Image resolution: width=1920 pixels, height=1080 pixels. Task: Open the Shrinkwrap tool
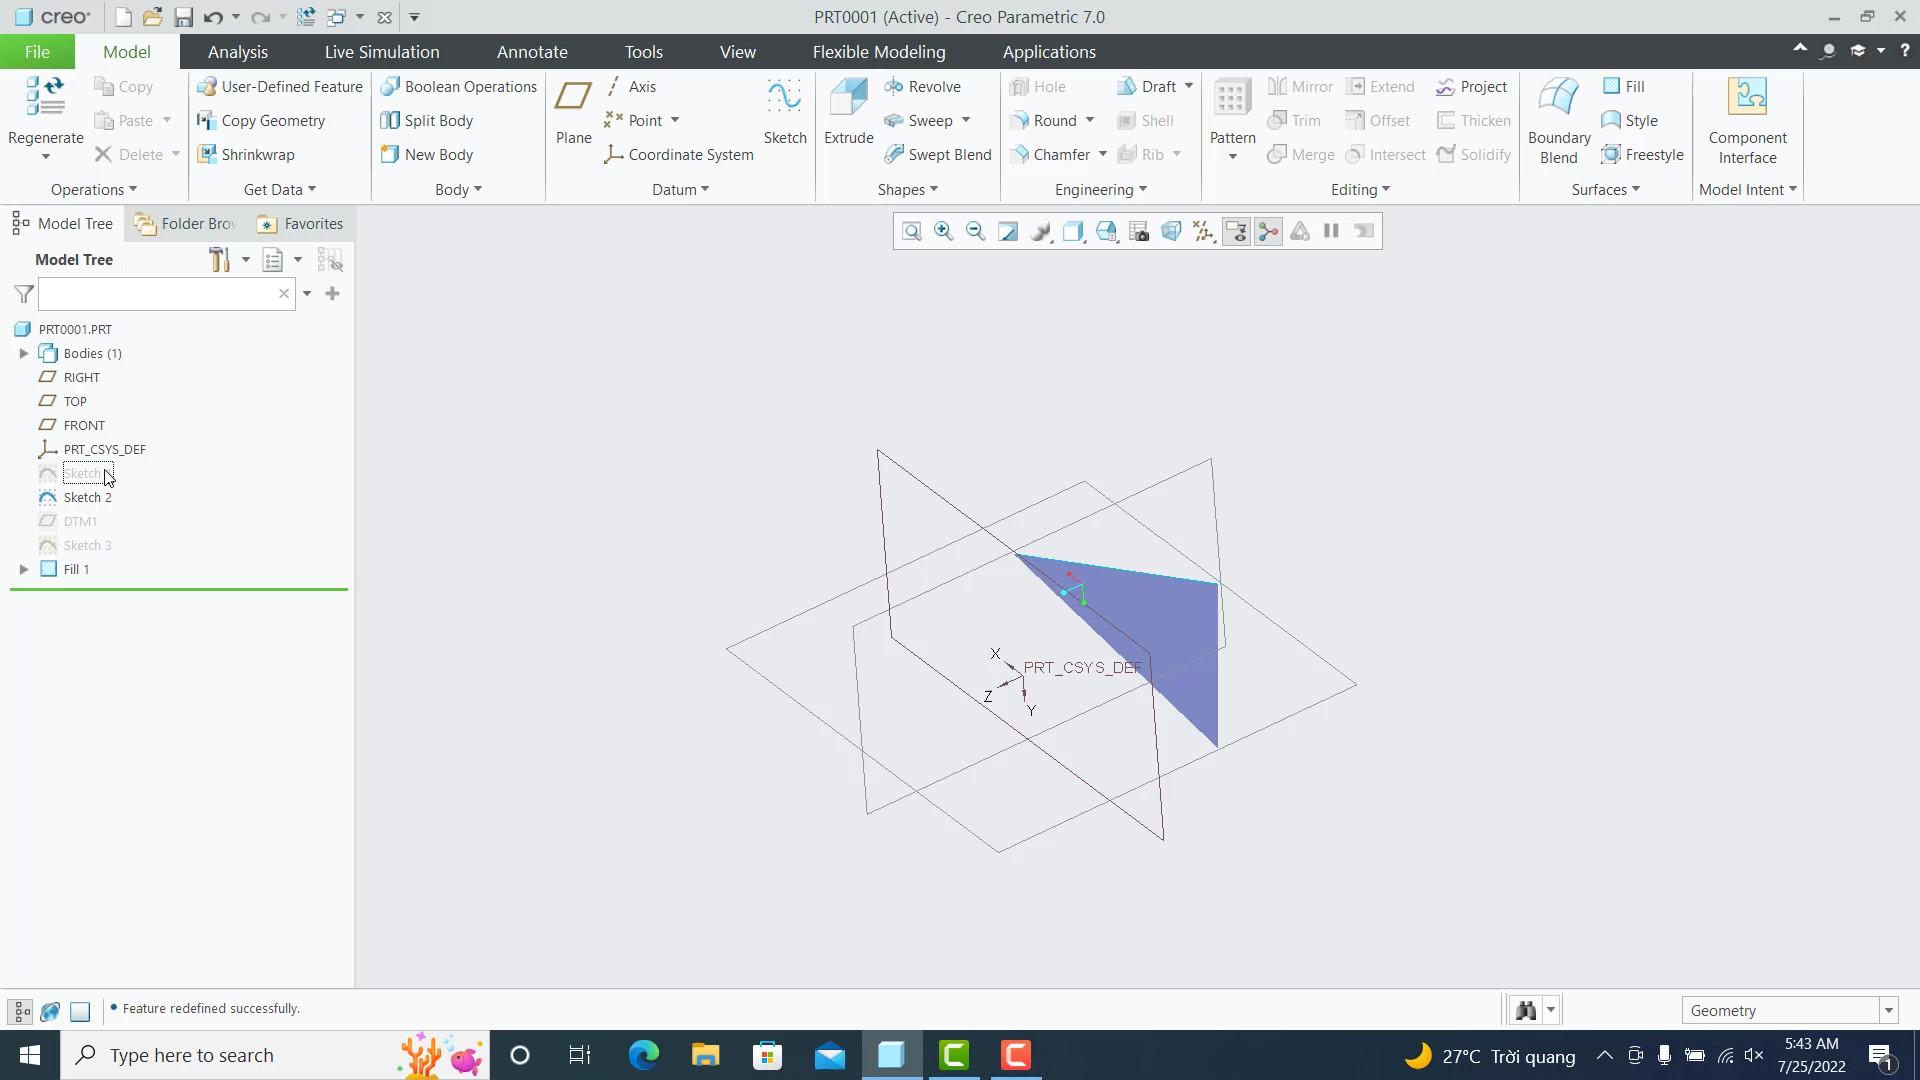pos(247,154)
